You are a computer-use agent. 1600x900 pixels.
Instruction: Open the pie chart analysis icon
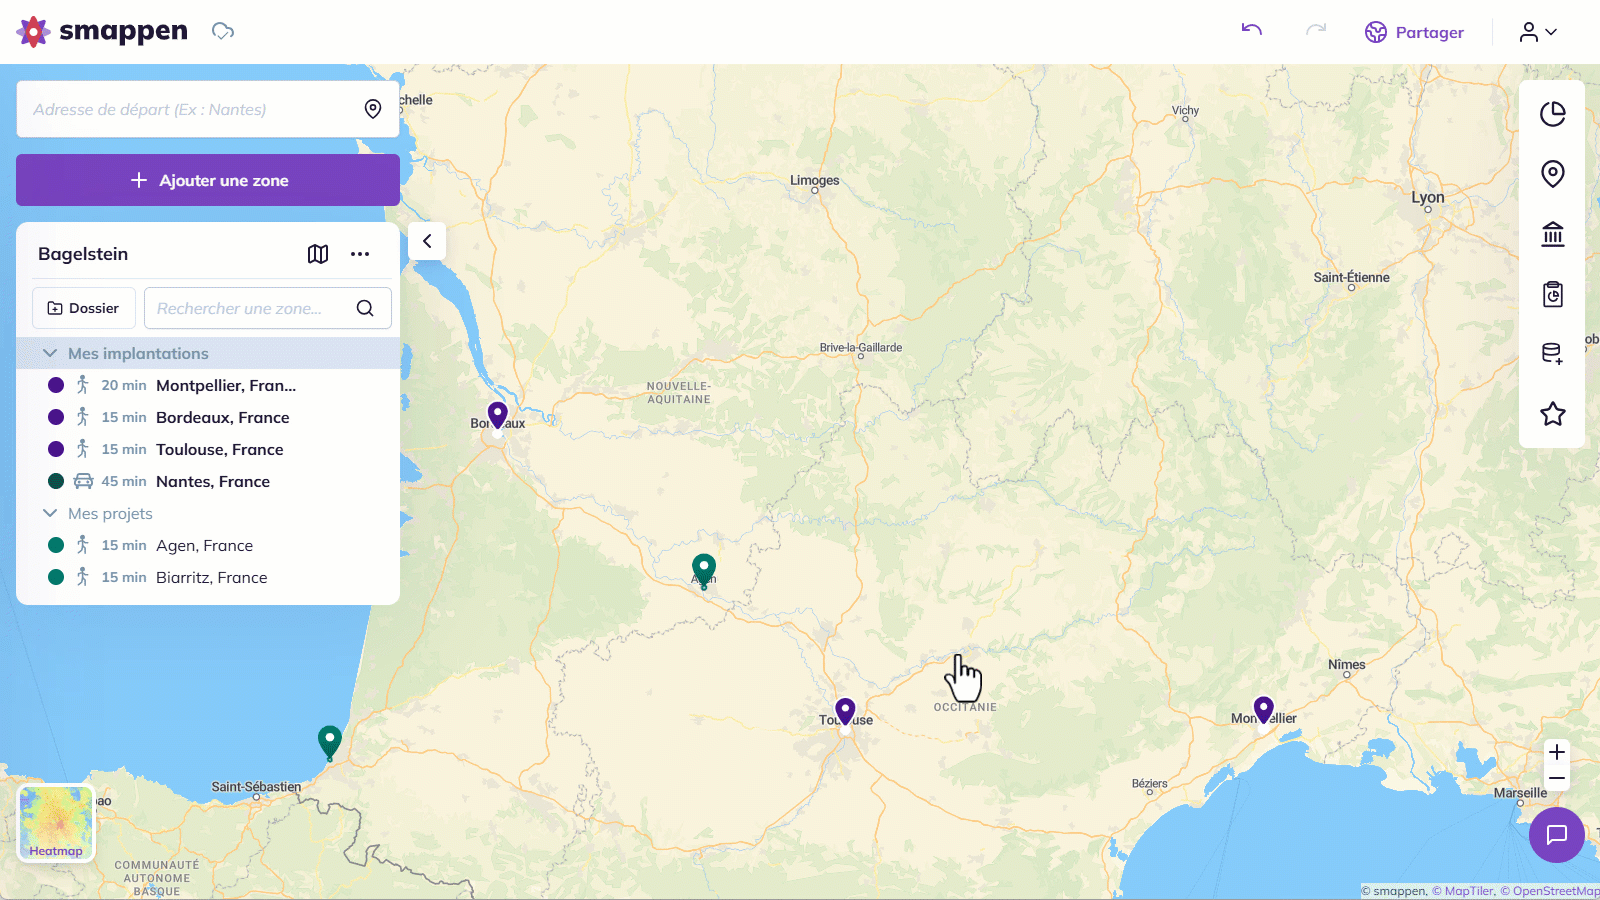(1552, 114)
